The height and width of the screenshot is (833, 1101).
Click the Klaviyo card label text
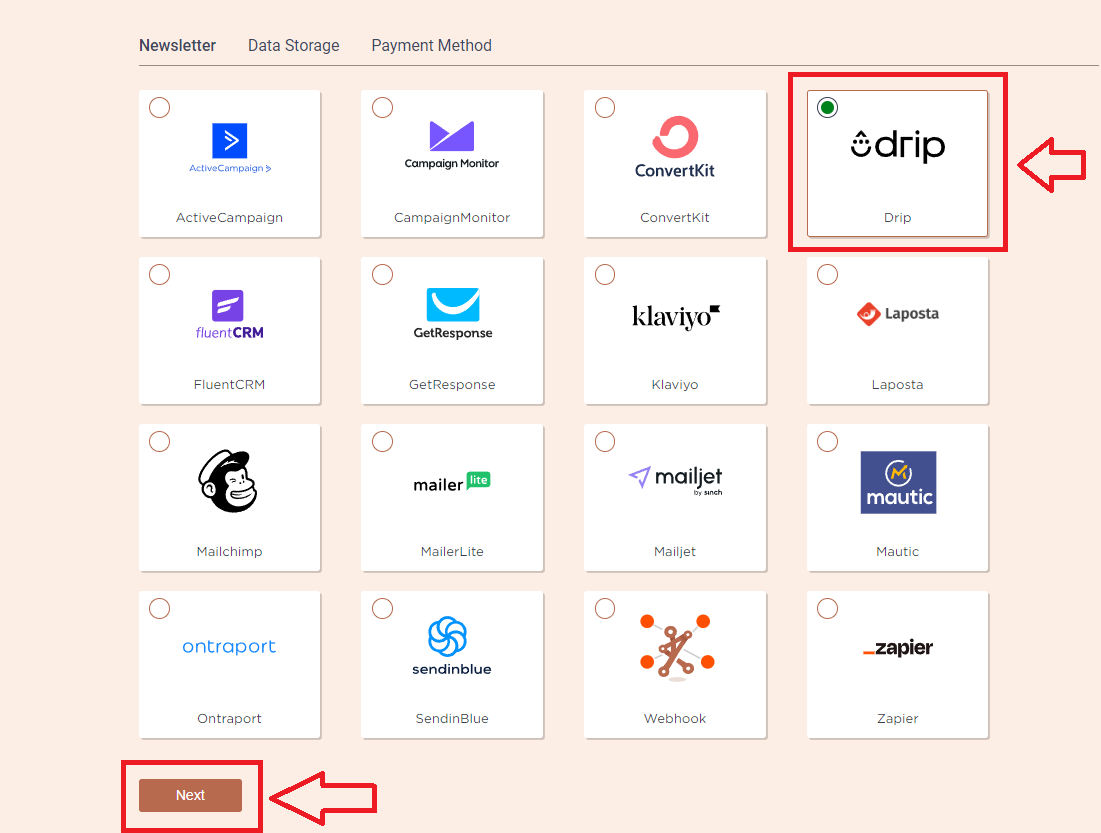pos(675,385)
